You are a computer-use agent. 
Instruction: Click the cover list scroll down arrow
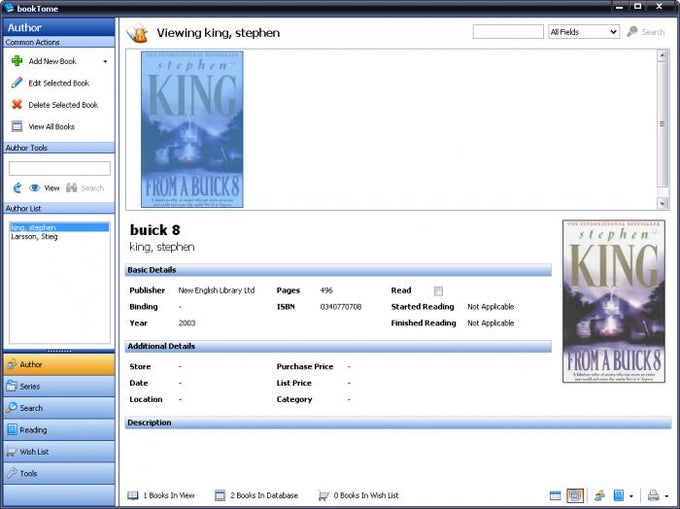(x=662, y=202)
